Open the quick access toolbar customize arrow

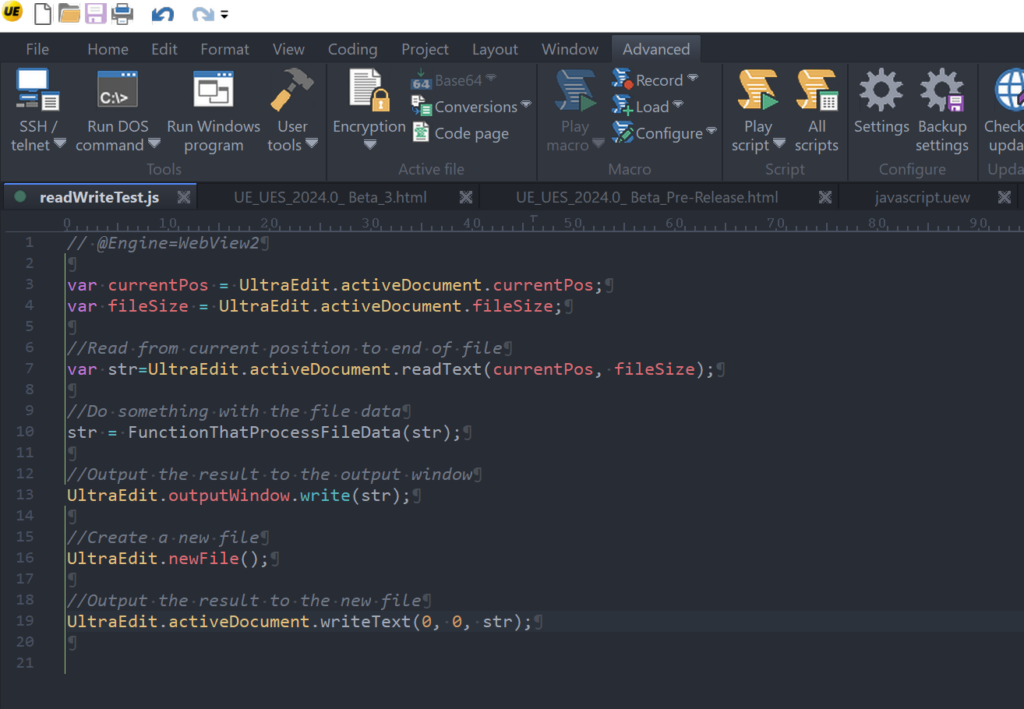click(x=224, y=14)
